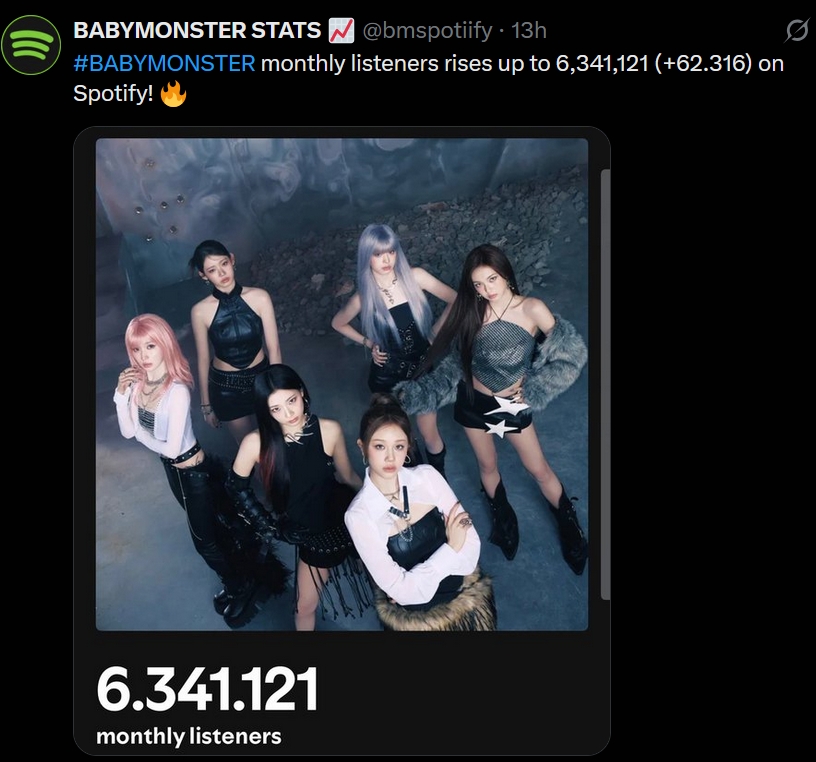Click the bold monthly listeners label in card
The width and height of the screenshot is (816, 762).
click(188, 737)
